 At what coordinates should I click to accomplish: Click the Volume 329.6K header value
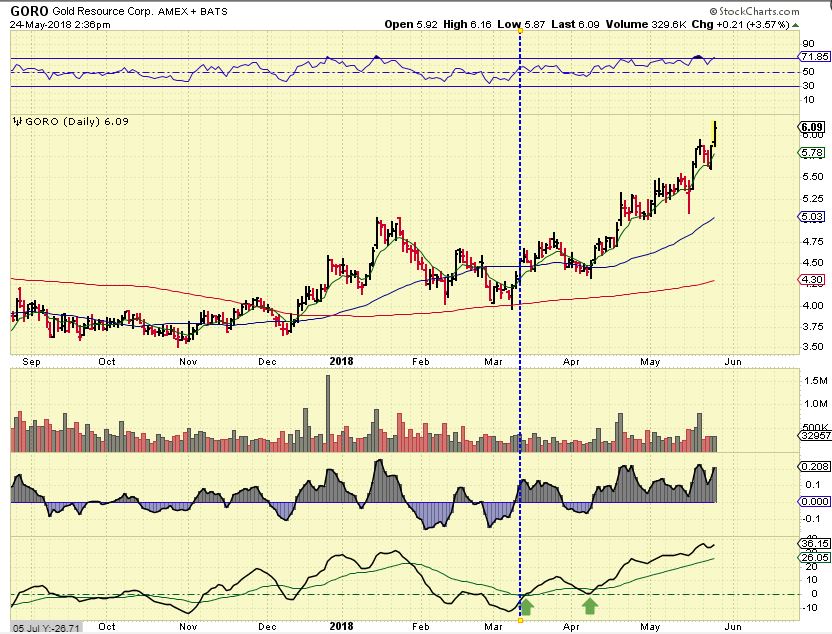646,24
